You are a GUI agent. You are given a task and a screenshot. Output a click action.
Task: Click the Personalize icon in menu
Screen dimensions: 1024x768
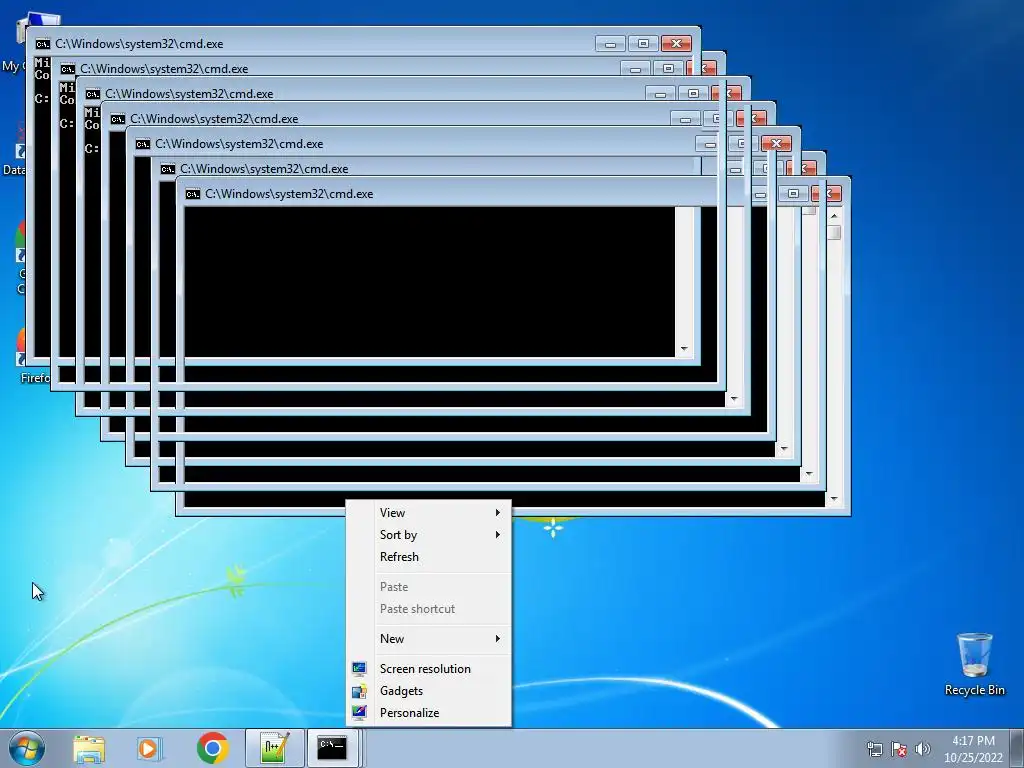coord(359,712)
